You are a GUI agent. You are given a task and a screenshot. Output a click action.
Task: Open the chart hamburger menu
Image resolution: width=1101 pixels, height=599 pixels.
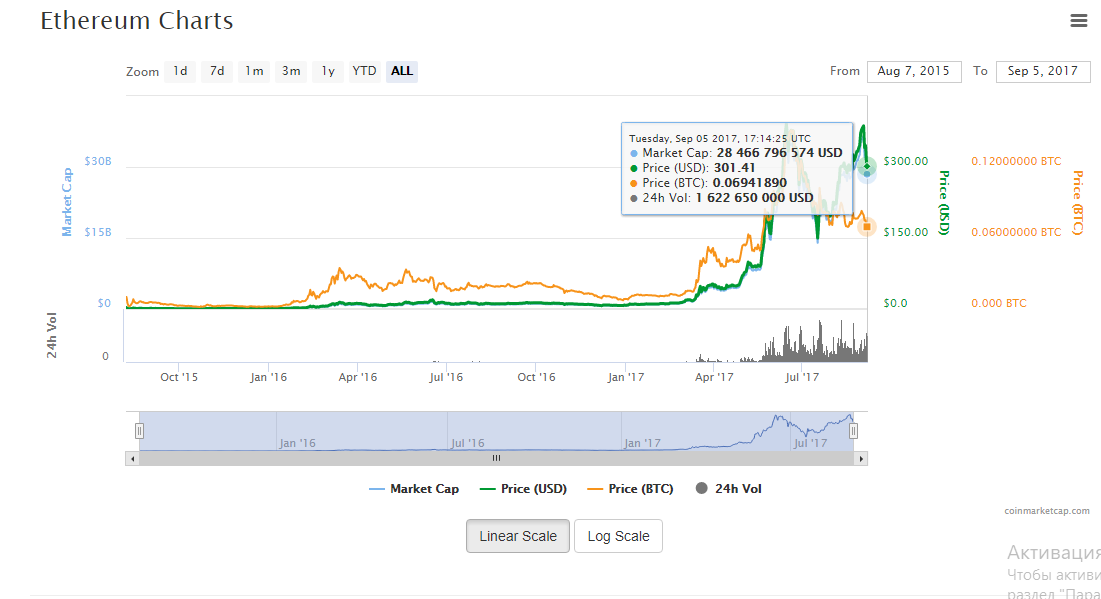click(1078, 20)
